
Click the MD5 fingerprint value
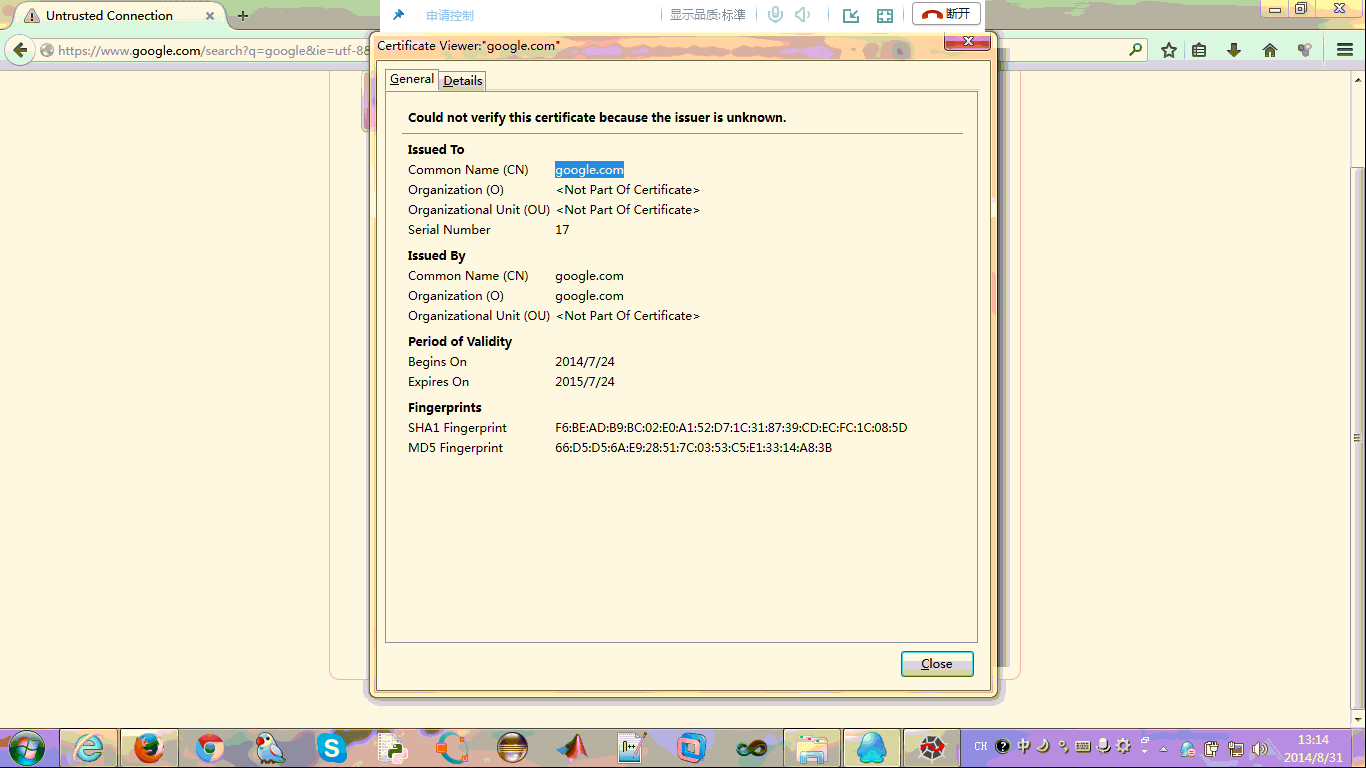coord(693,448)
